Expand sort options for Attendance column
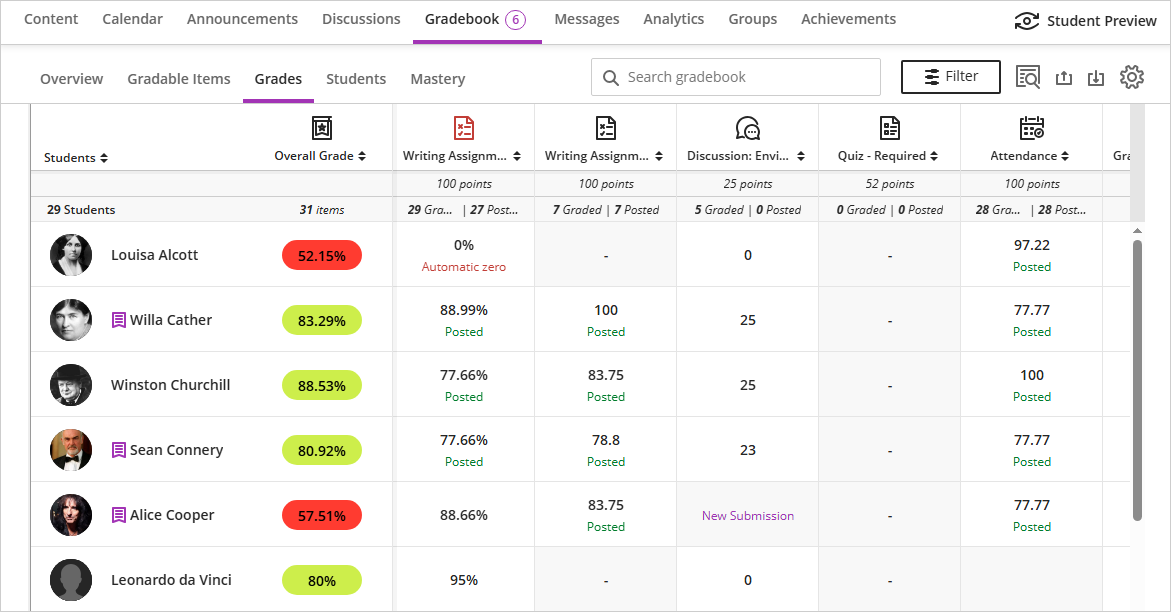This screenshot has height=612, width=1171. (1065, 156)
